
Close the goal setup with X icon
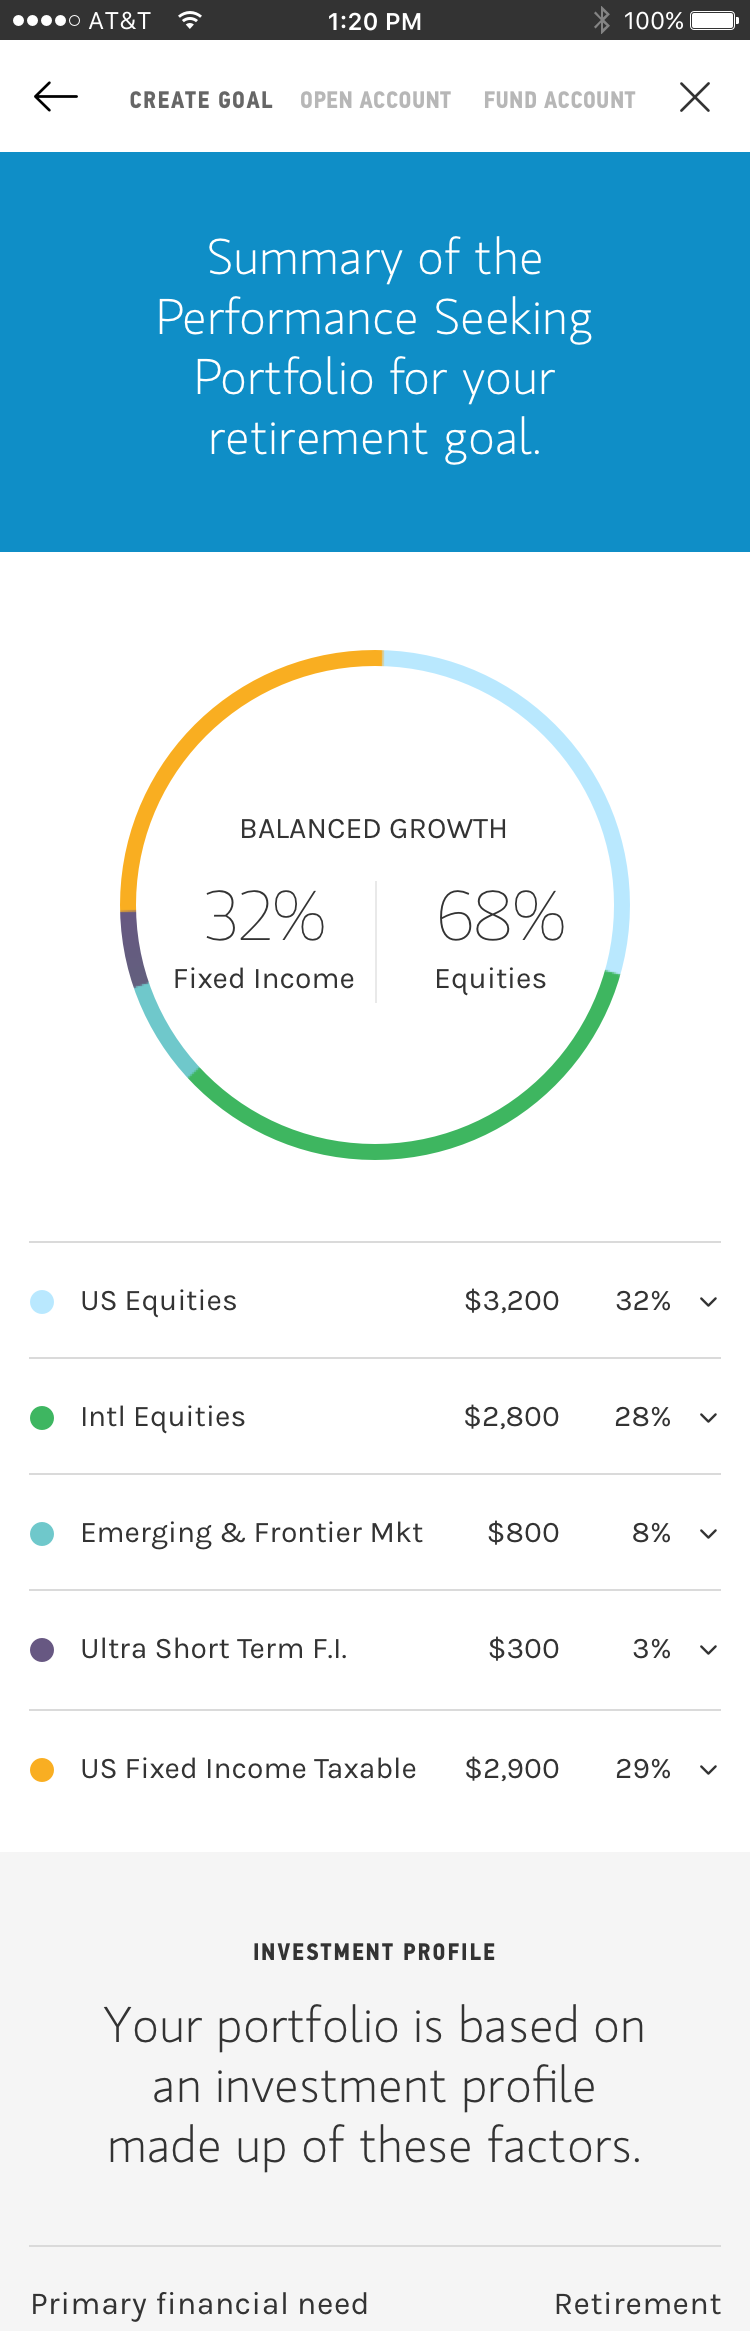(694, 97)
